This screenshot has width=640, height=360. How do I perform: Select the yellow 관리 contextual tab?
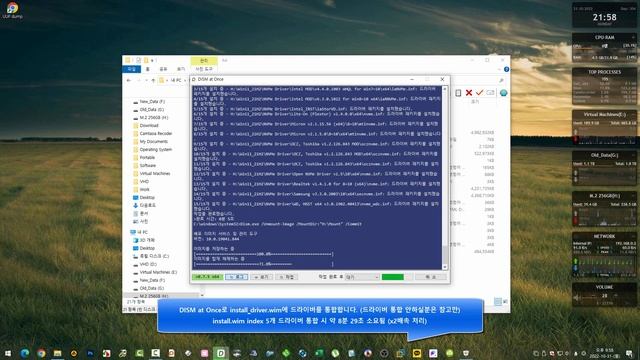[204, 60]
